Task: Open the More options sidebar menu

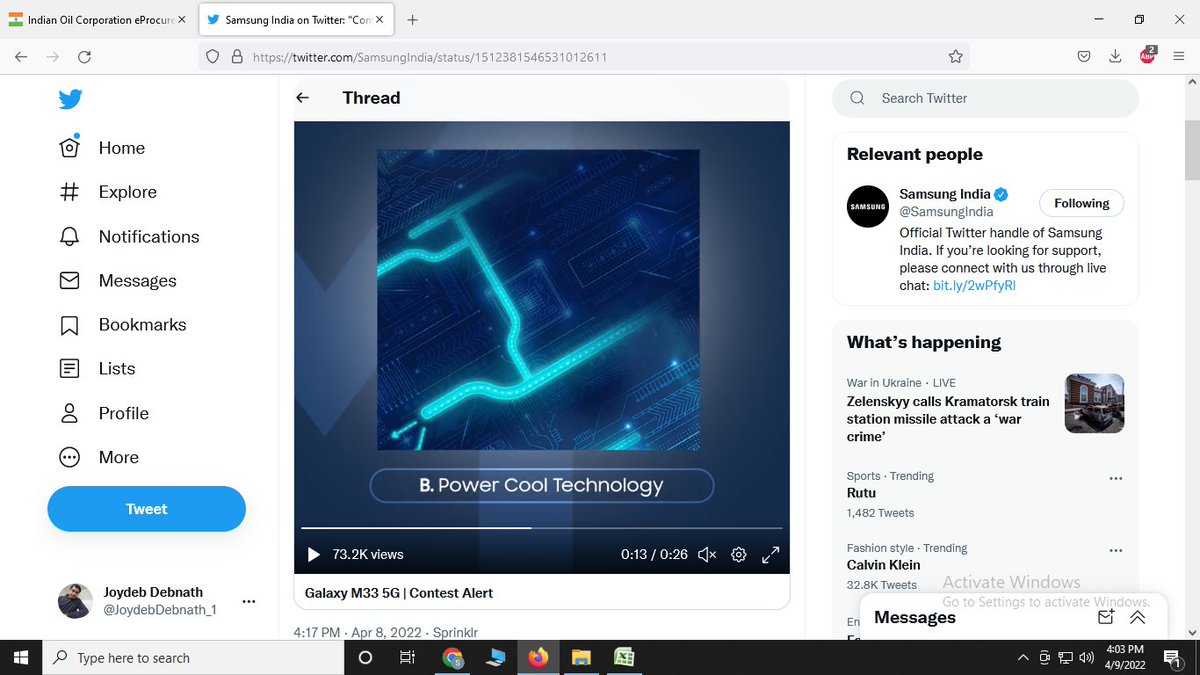Action: coord(69,457)
